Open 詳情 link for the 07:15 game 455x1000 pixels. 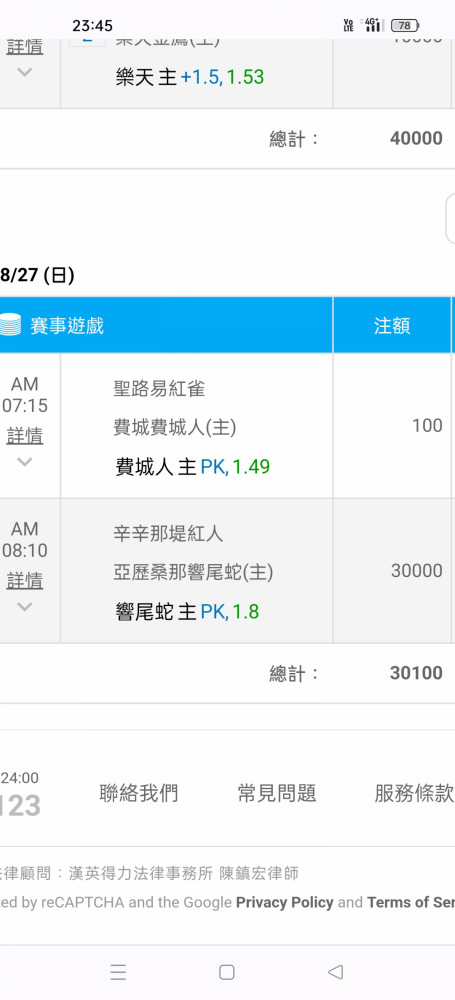click(25, 436)
